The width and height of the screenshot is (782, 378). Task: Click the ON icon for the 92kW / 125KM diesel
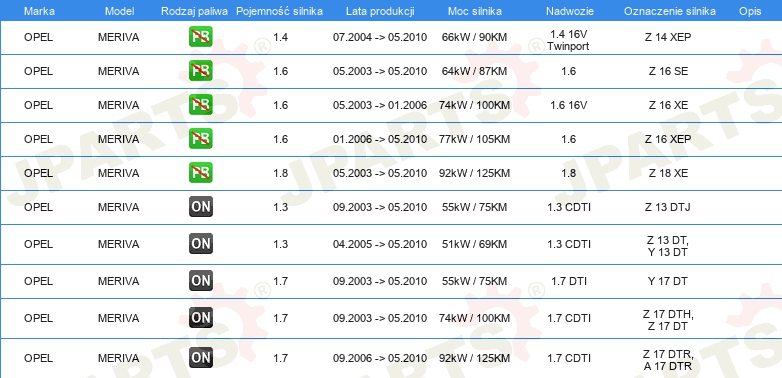click(201, 358)
